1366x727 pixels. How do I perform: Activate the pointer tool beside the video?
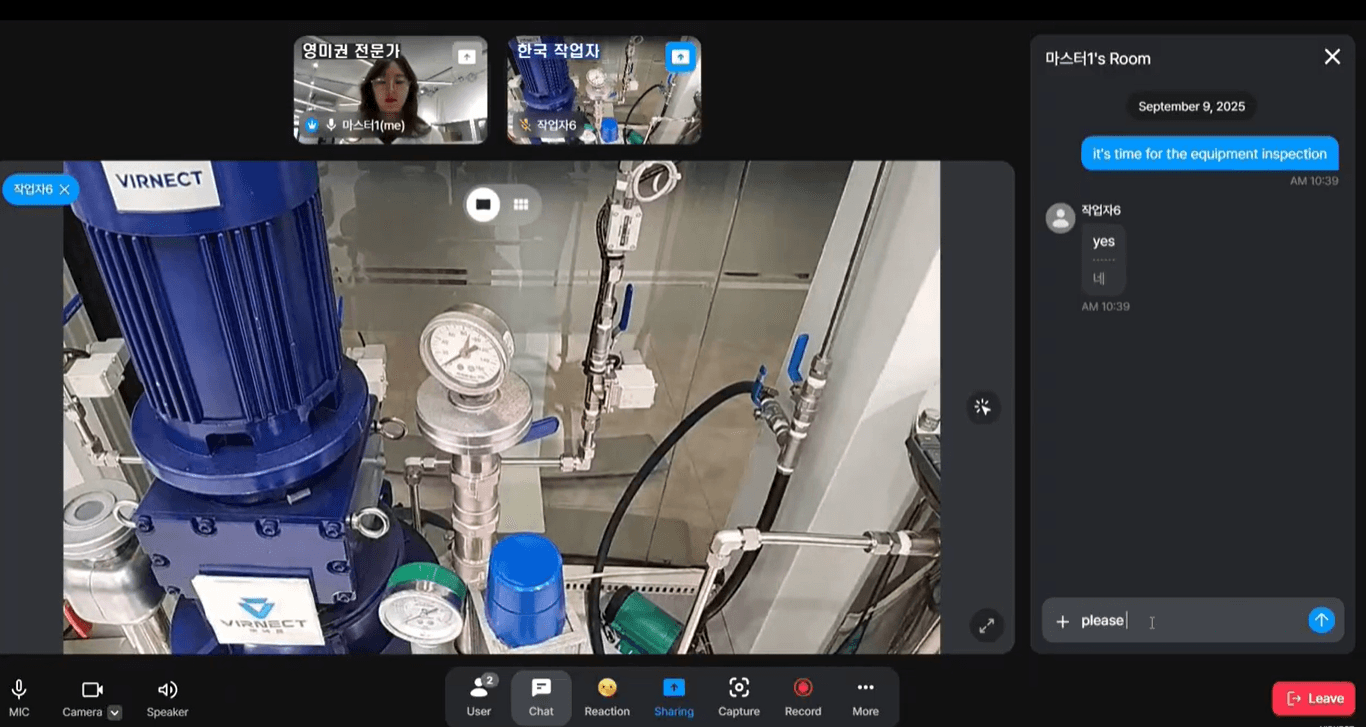(983, 407)
